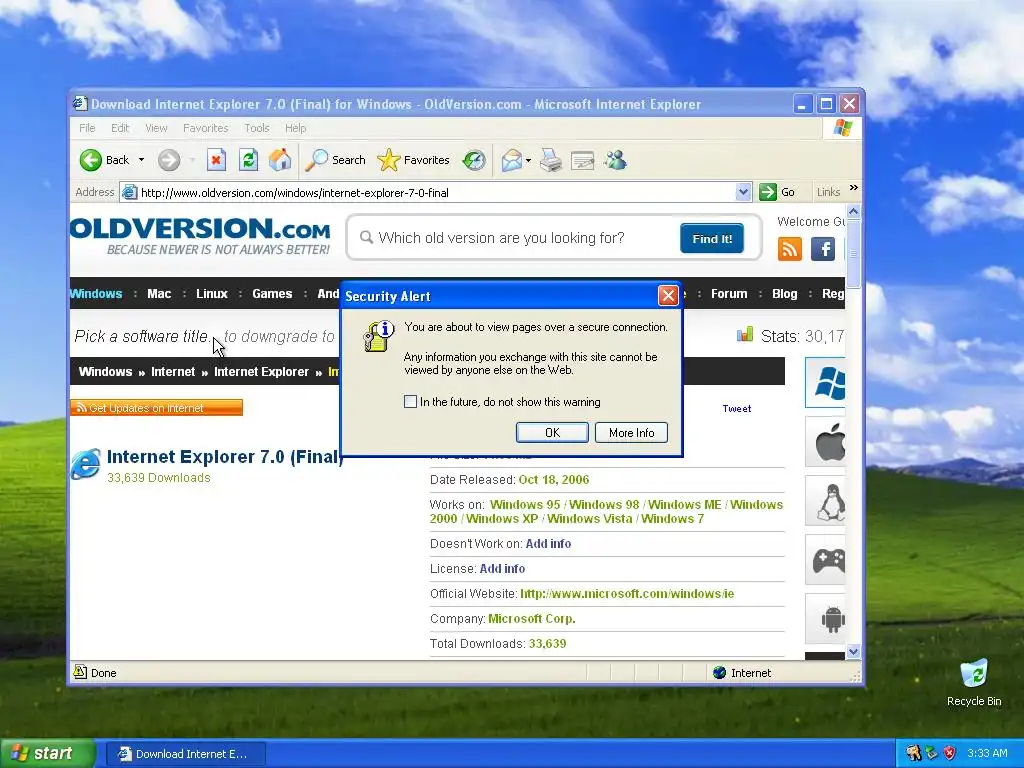Open the Tools menu
1024x768 pixels.
[257, 128]
